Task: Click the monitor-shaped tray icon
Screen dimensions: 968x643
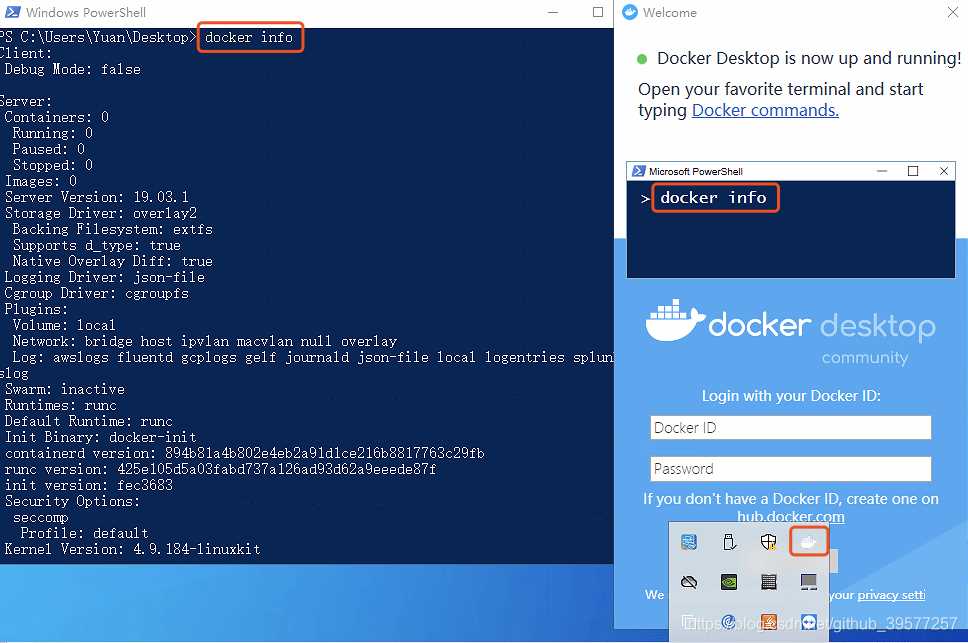Action: point(808,582)
